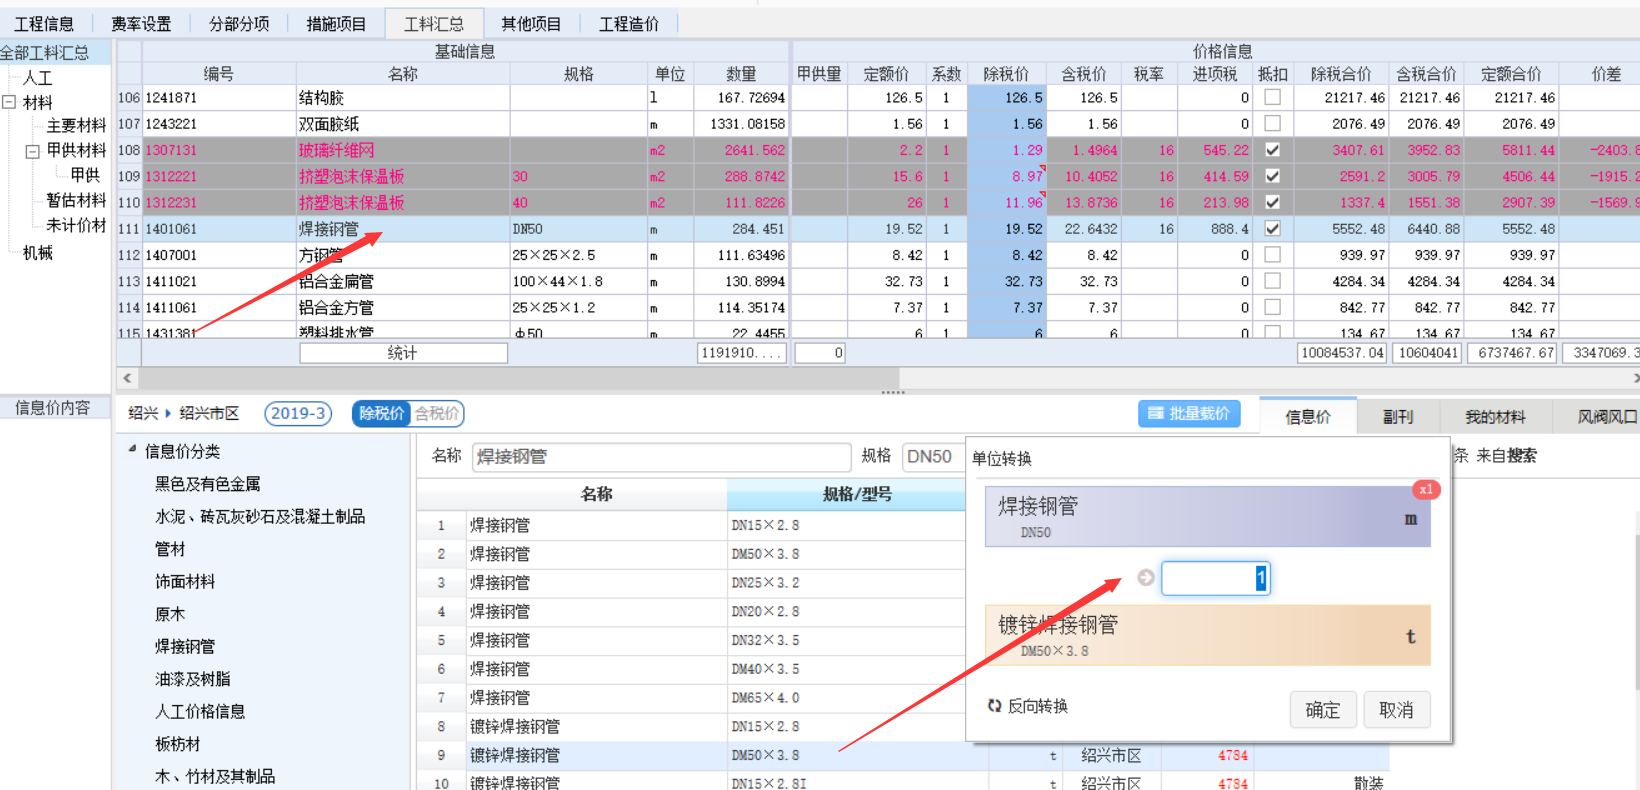Confirm unit conversion with 确定
Image resolution: width=1640 pixels, height=790 pixels.
1322,710
